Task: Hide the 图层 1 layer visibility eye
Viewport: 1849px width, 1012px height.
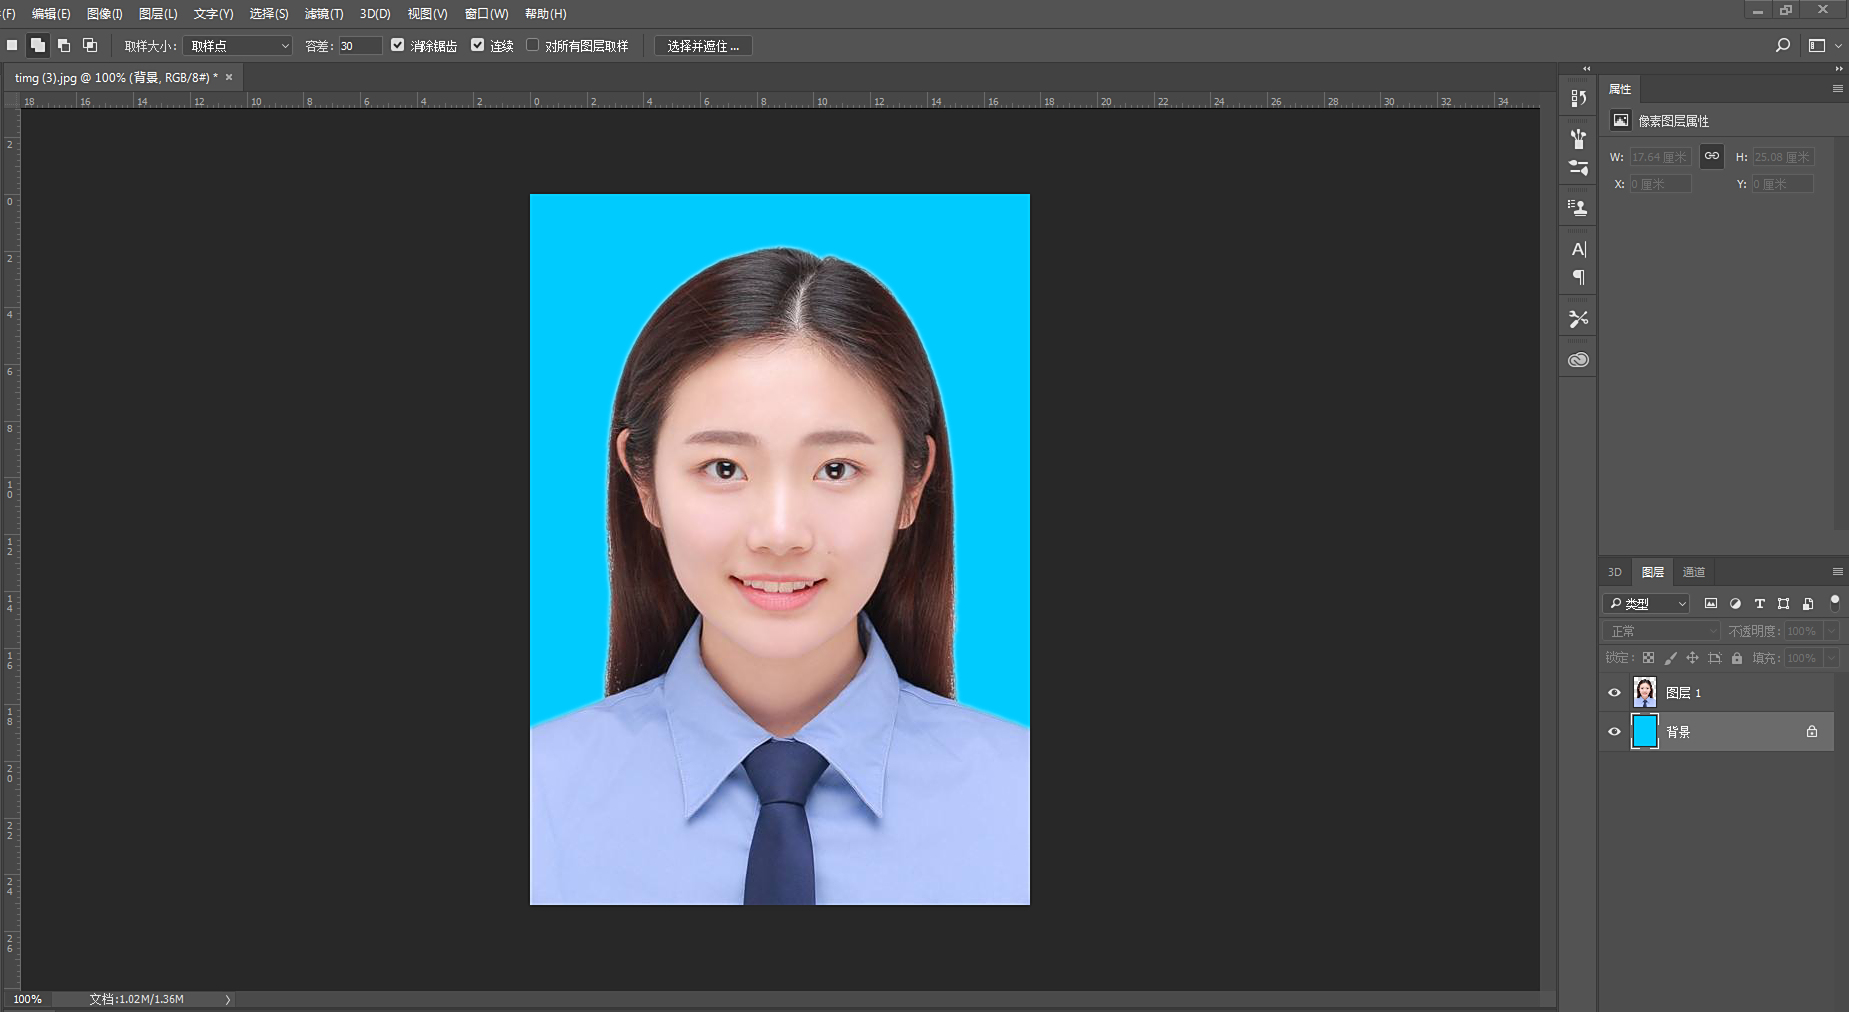Action: [1614, 693]
